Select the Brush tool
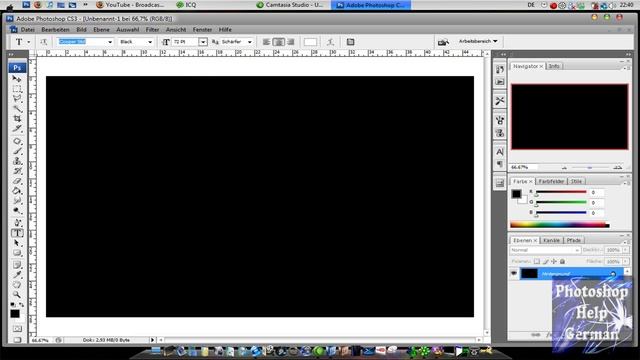The image size is (640, 360). pyautogui.click(x=17, y=151)
